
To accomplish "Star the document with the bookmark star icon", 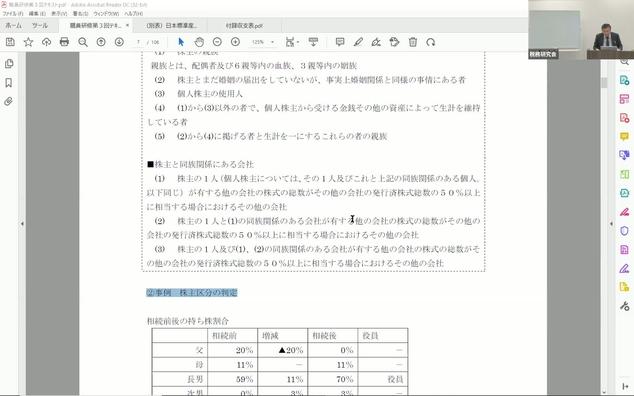I will pos(28,42).
